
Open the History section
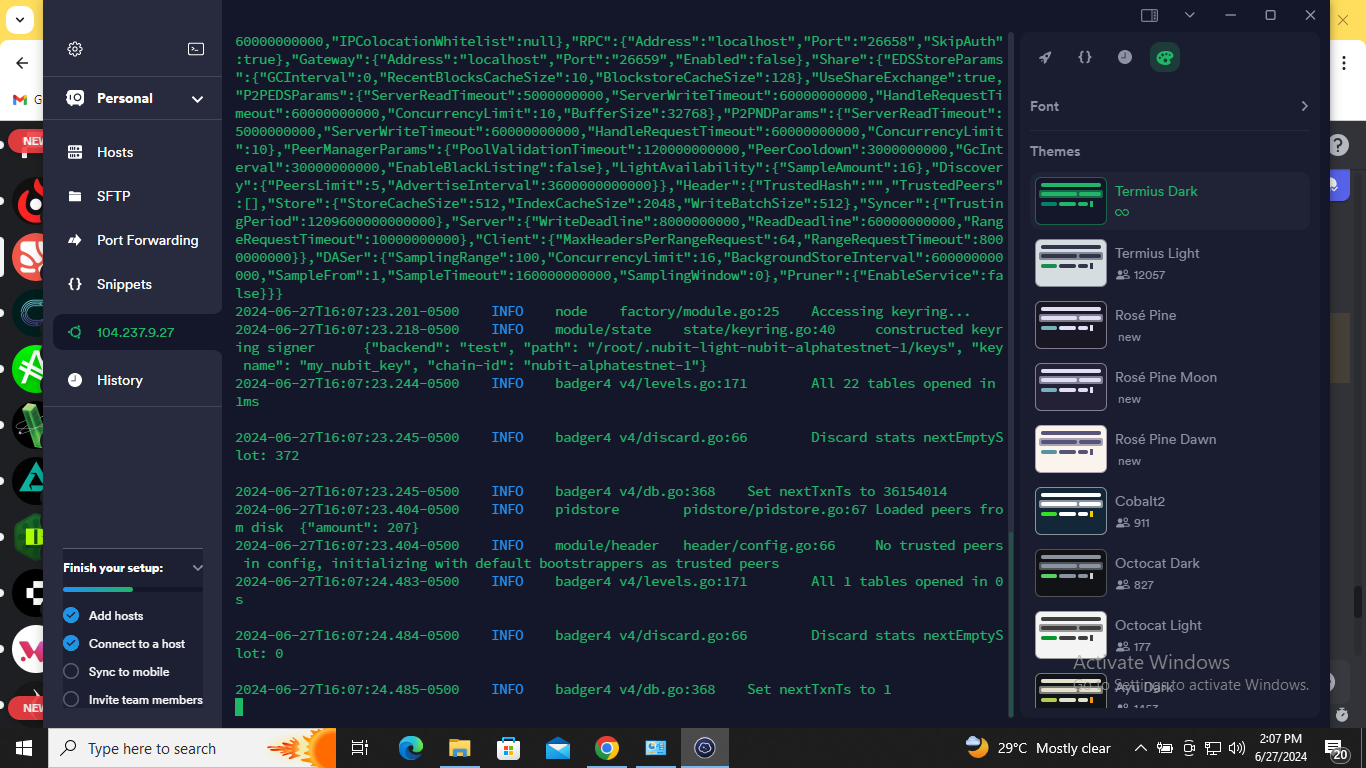[x=132, y=380]
